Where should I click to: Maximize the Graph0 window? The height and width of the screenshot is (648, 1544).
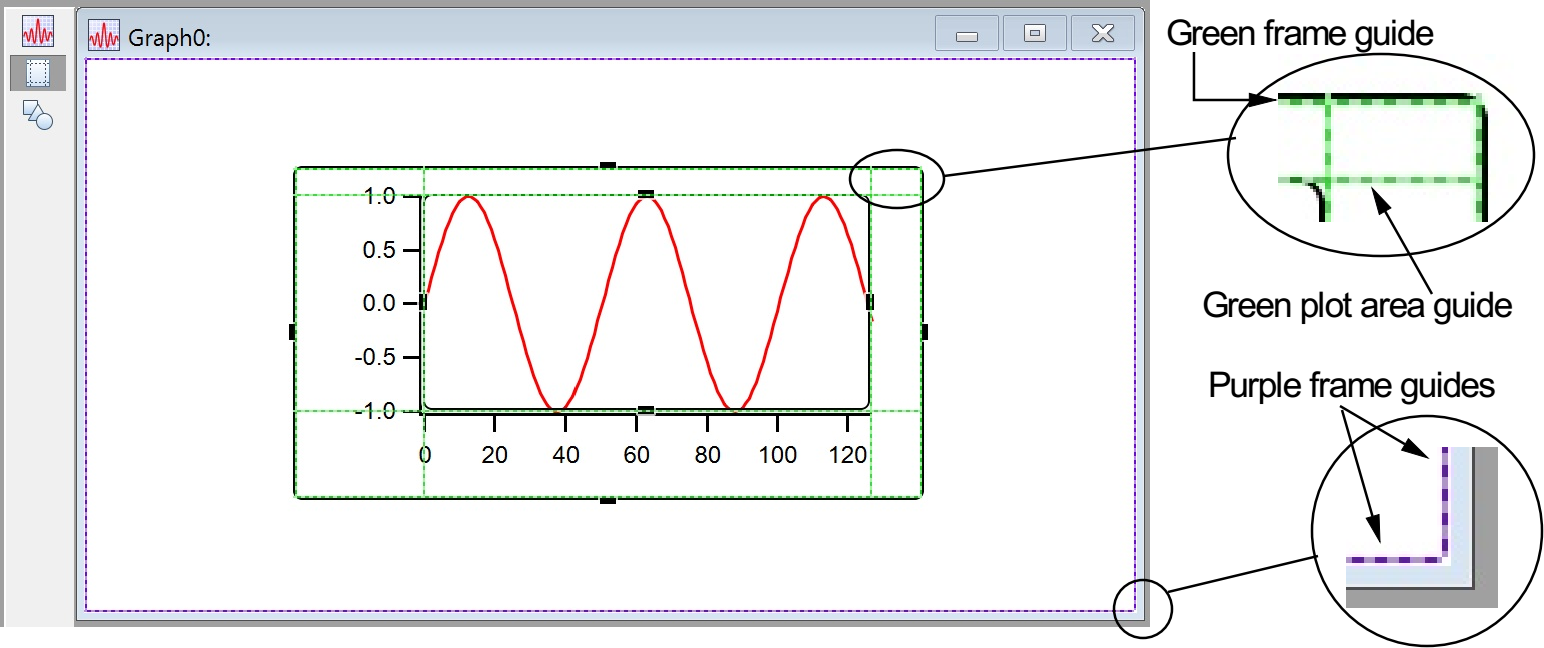click(1035, 35)
